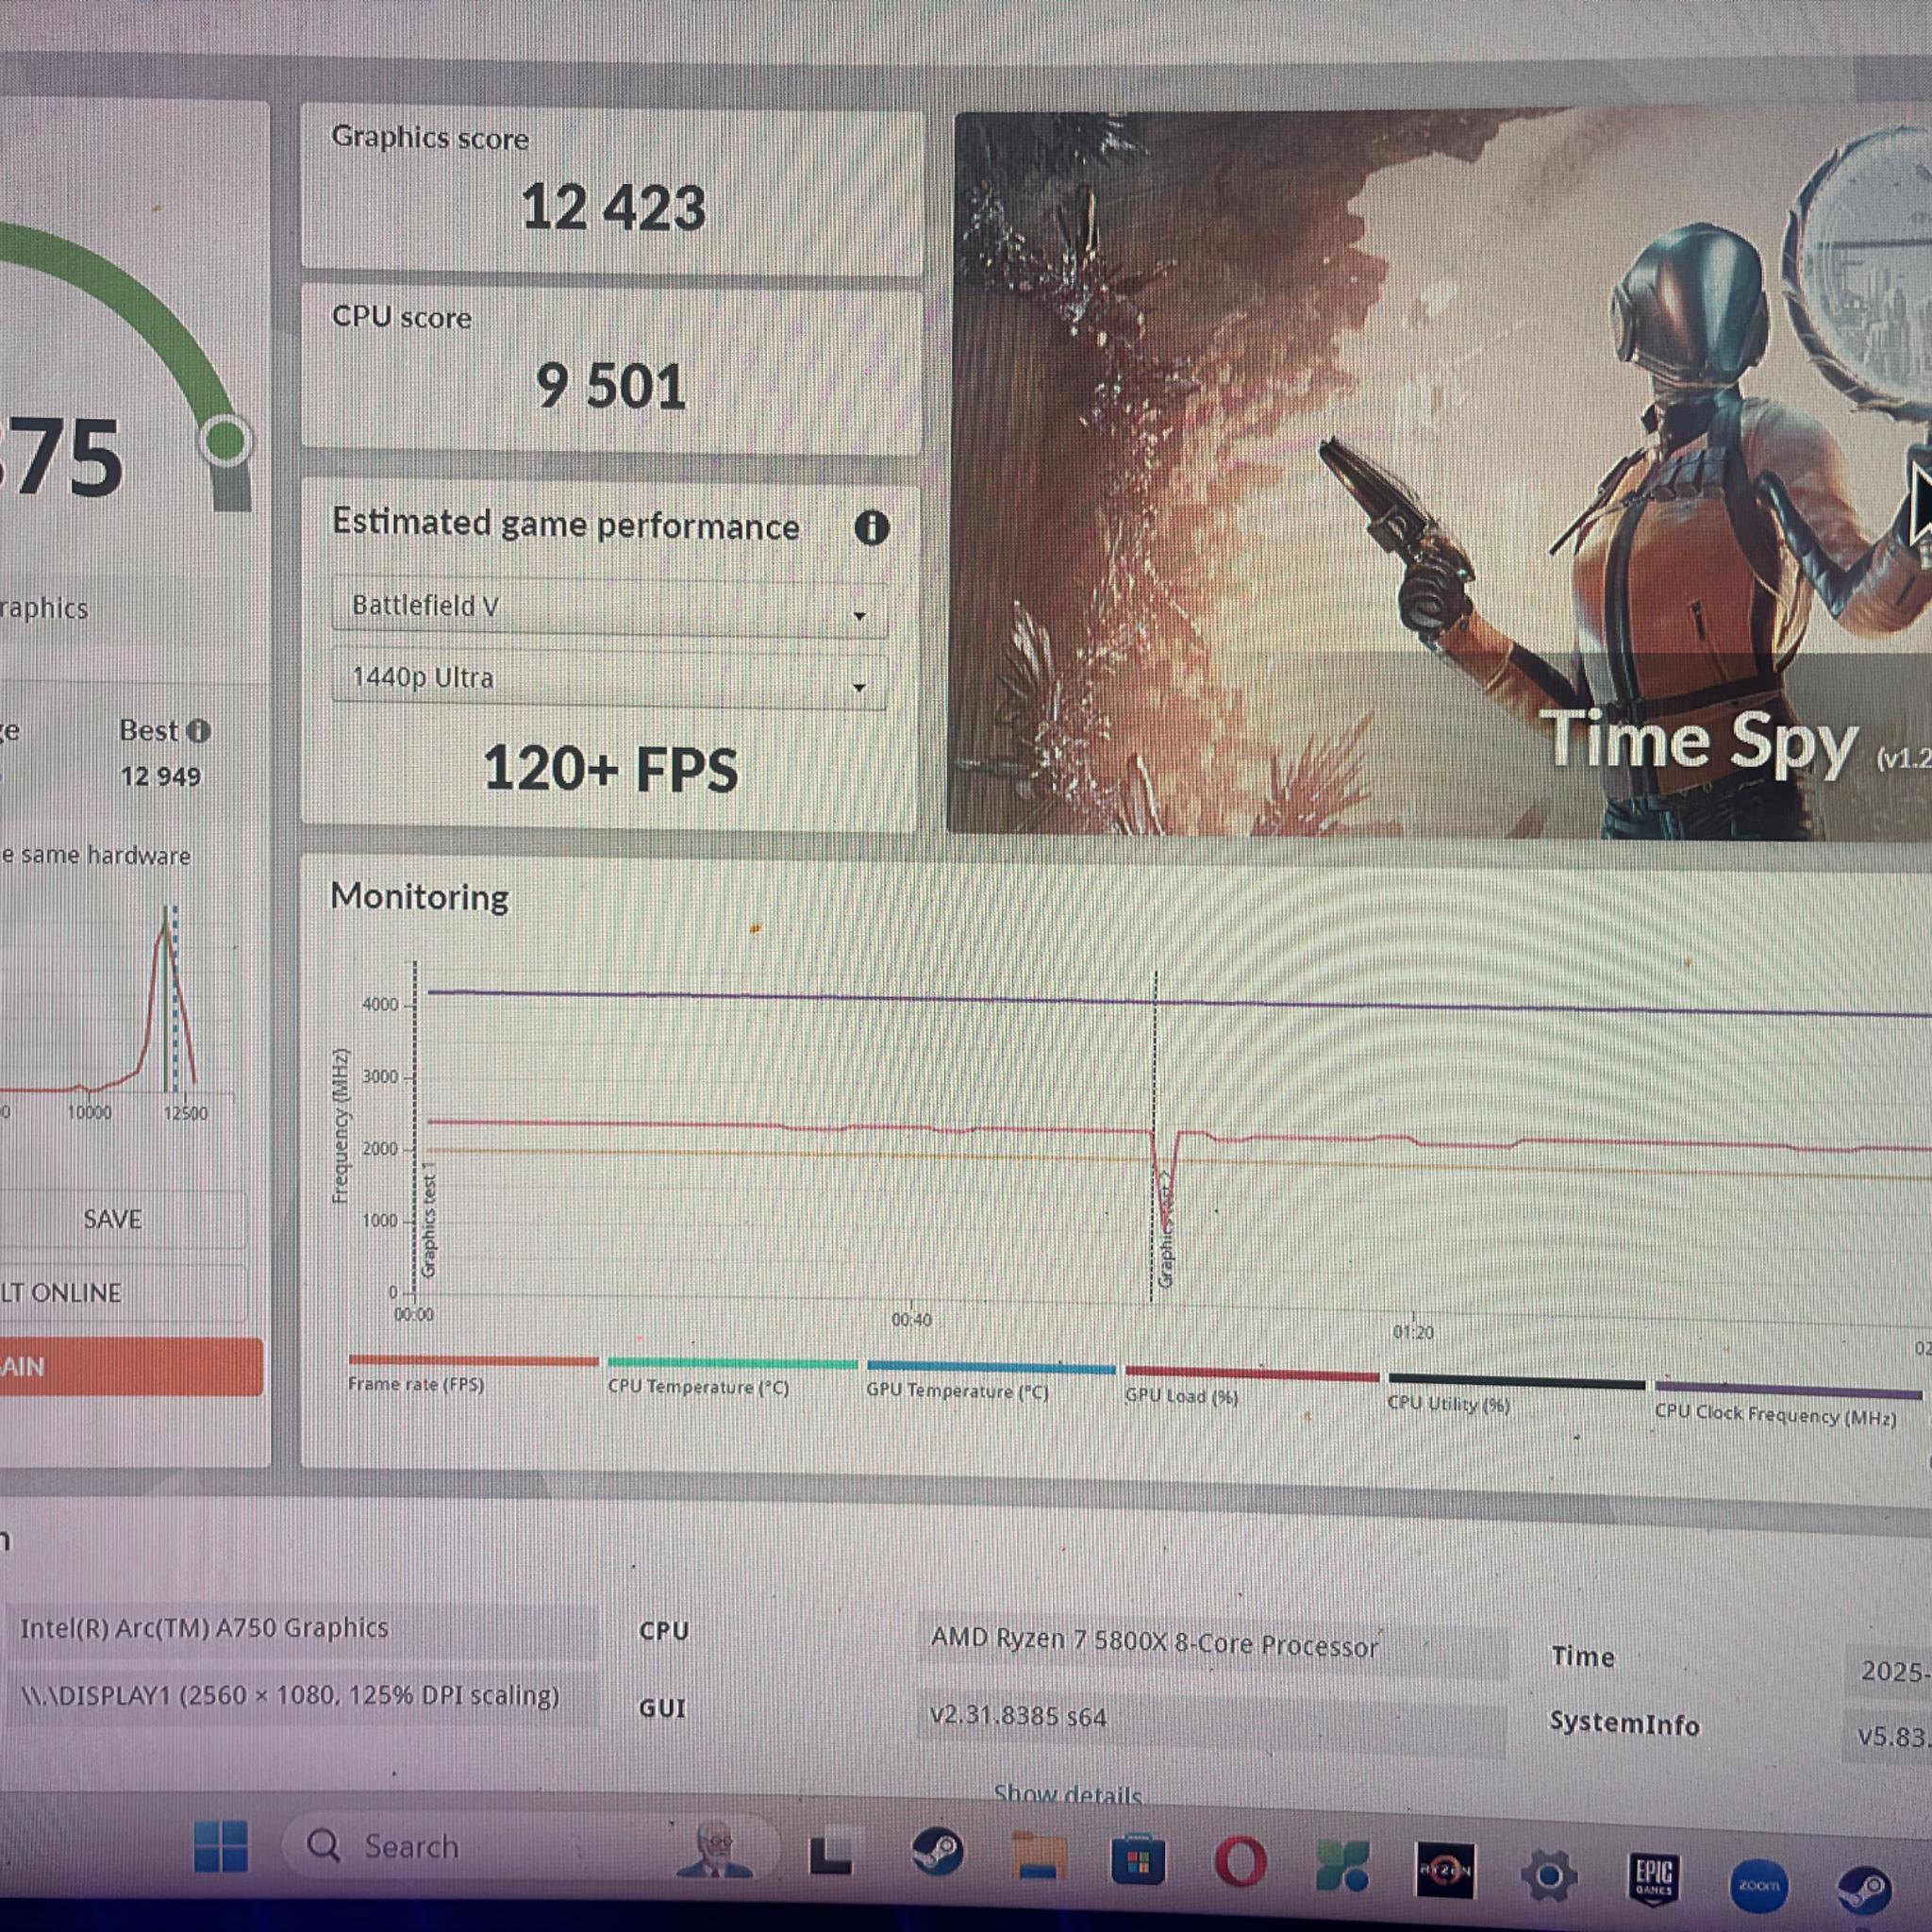Click the 120+ FPS estimate
The height and width of the screenshot is (1932, 1932).
[610, 770]
